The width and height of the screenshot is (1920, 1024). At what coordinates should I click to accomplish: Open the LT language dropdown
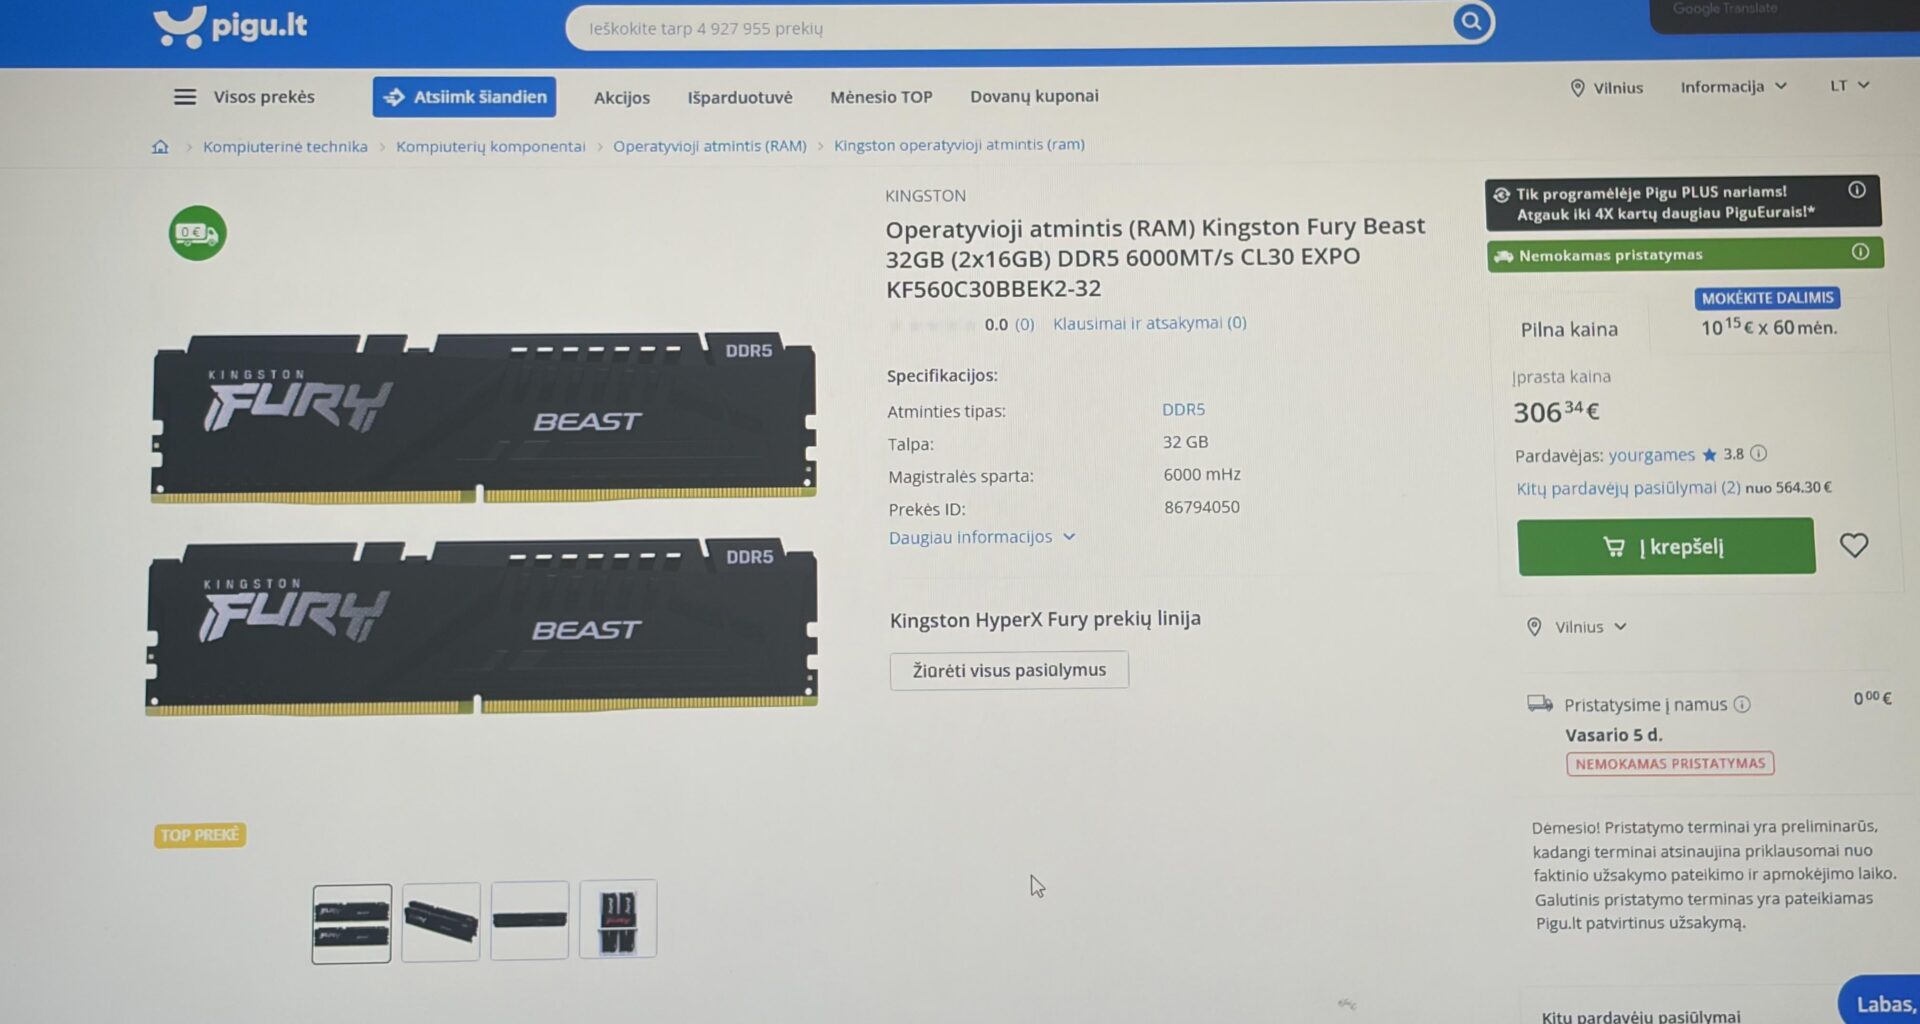(1849, 86)
